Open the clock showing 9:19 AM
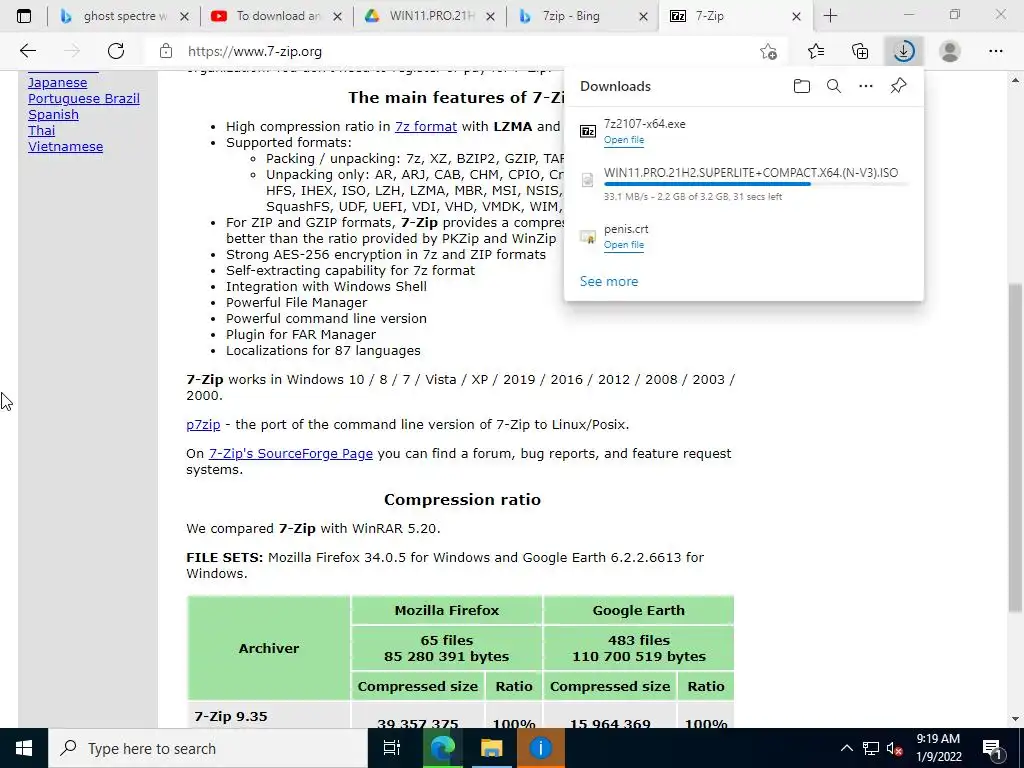This screenshot has width=1024, height=768. pyautogui.click(x=938, y=748)
